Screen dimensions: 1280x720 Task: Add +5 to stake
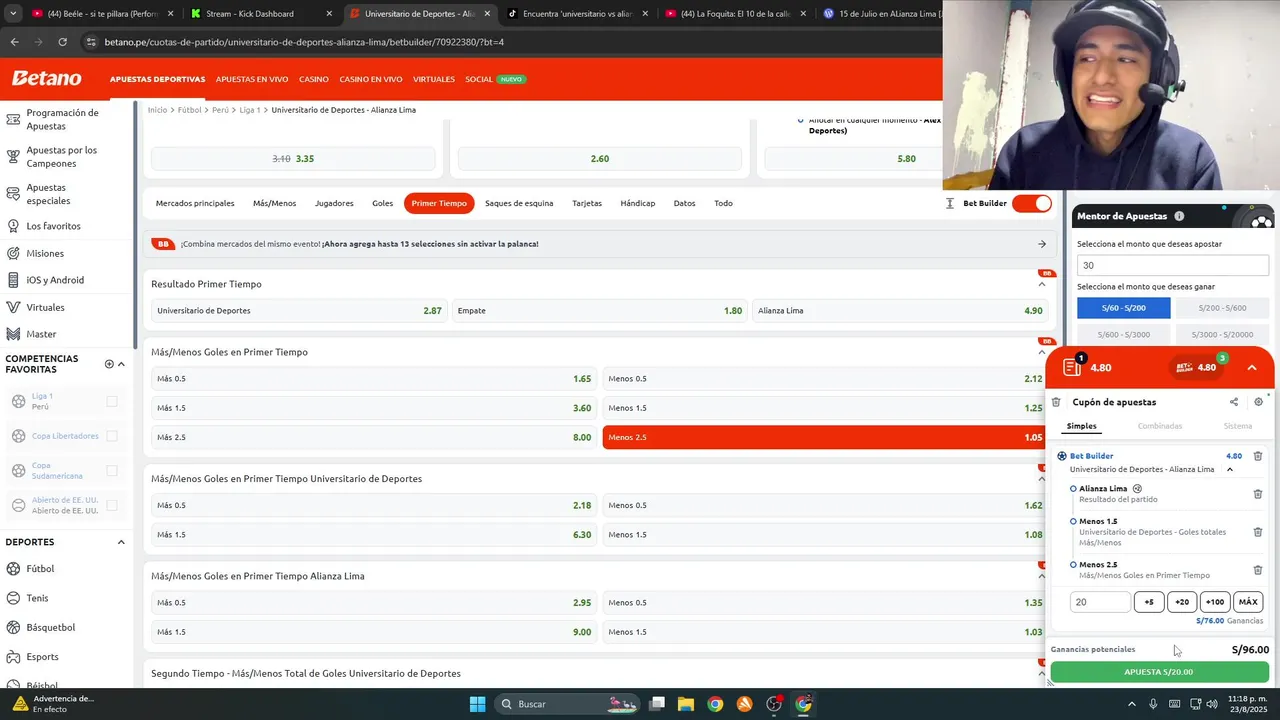[1149, 602]
